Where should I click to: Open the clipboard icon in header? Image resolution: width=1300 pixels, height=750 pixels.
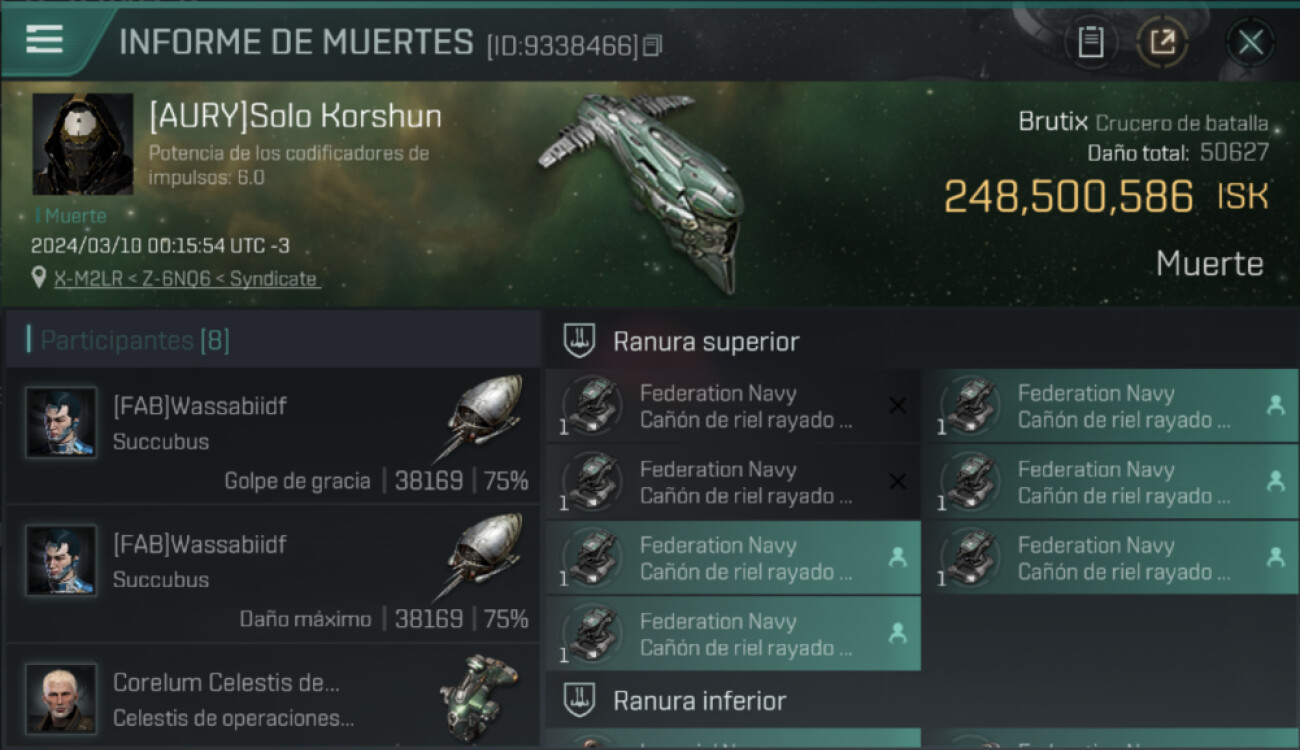click(1090, 42)
